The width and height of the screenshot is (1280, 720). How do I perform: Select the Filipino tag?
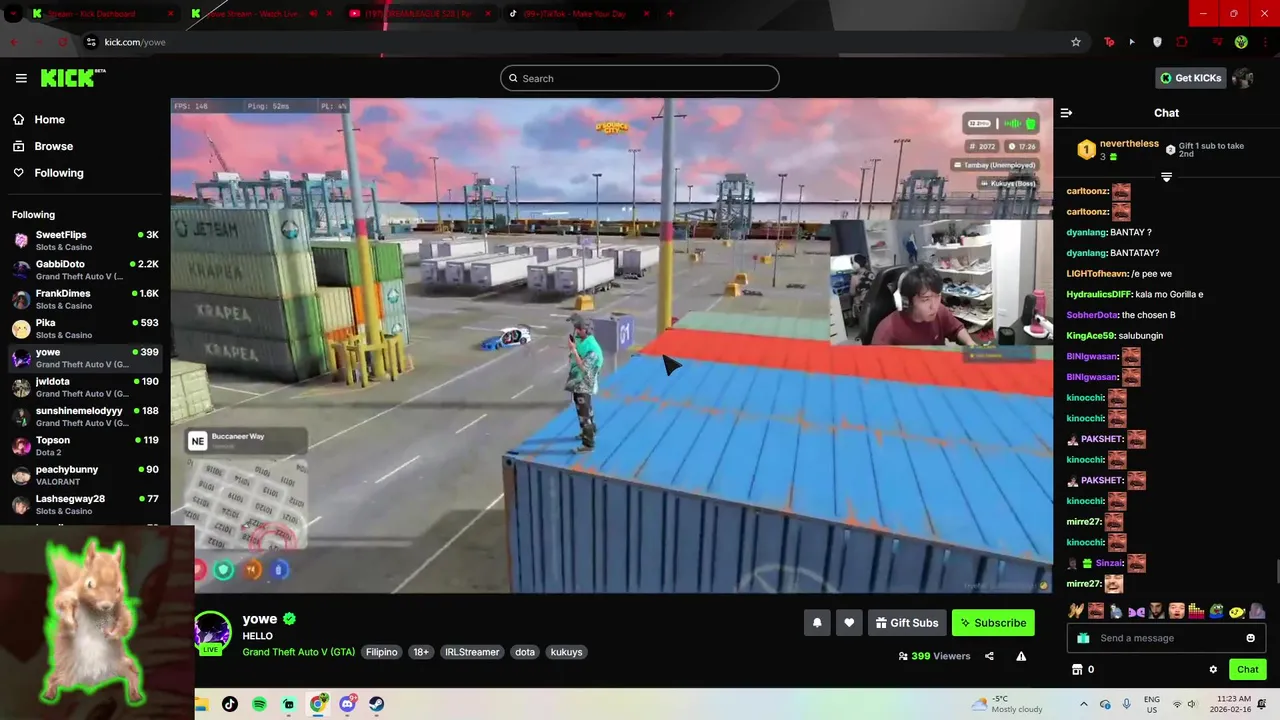coord(381,652)
